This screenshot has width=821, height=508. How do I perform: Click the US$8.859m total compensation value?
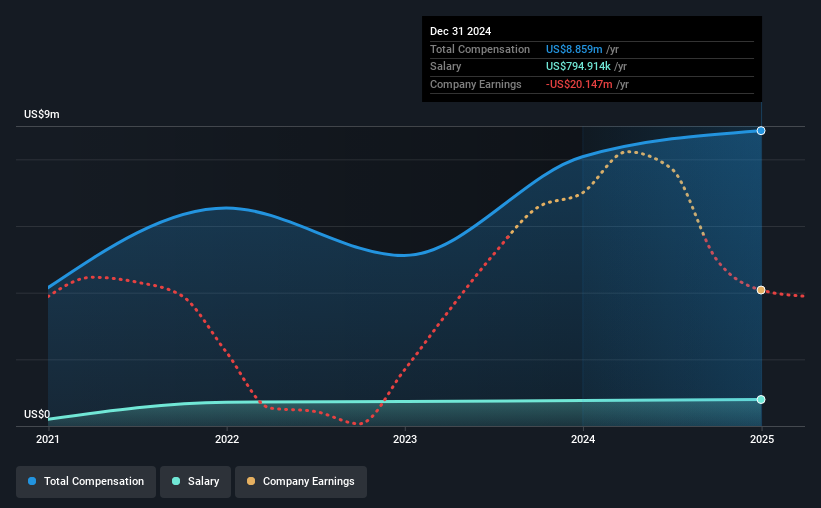click(574, 49)
